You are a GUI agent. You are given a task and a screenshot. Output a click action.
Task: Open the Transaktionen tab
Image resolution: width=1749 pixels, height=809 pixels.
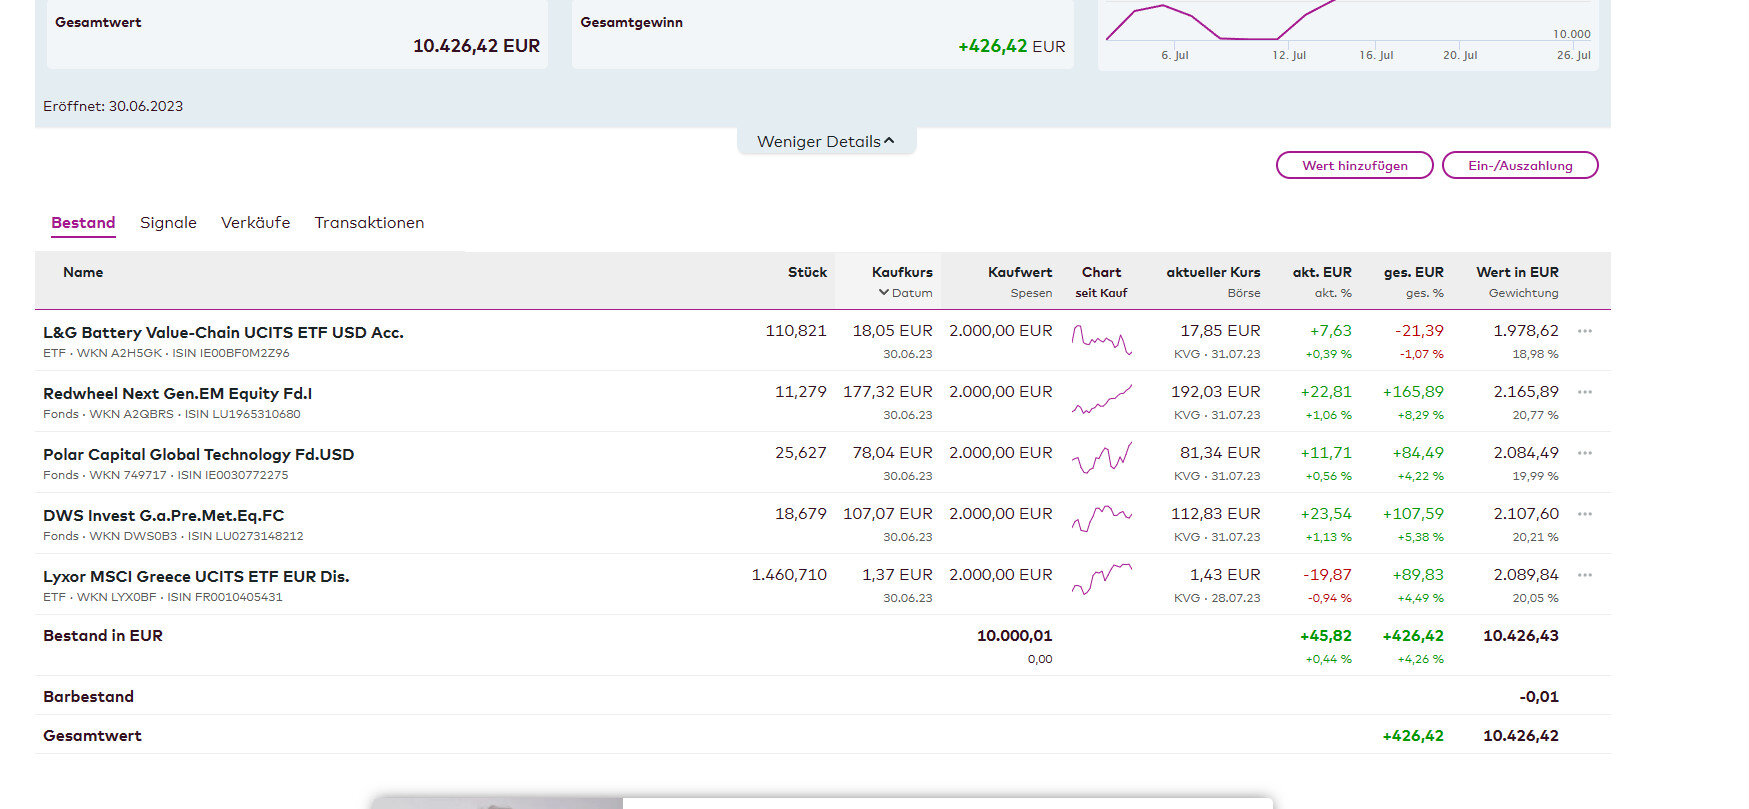369,223
